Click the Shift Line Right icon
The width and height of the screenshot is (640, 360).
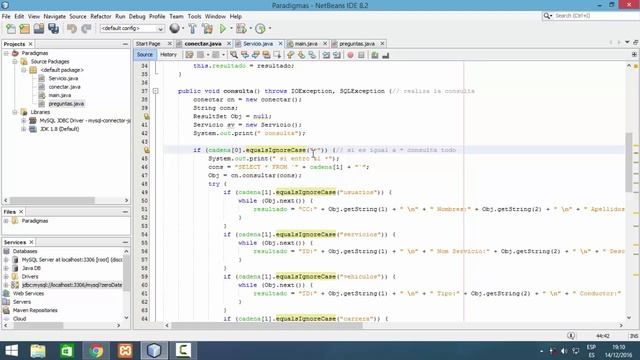[337, 55]
